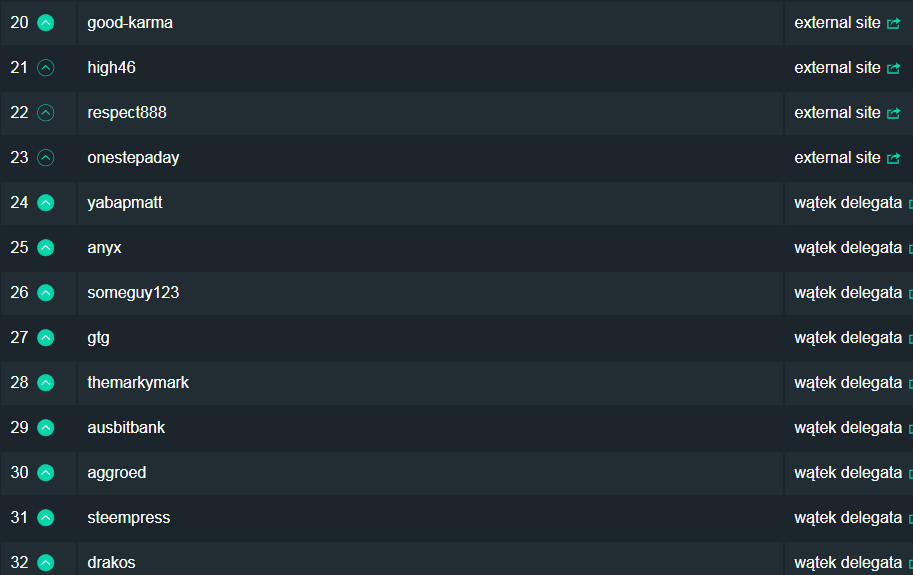This screenshot has width=913, height=575.
Task: Open the external site for high46
Action: (847, 68)
